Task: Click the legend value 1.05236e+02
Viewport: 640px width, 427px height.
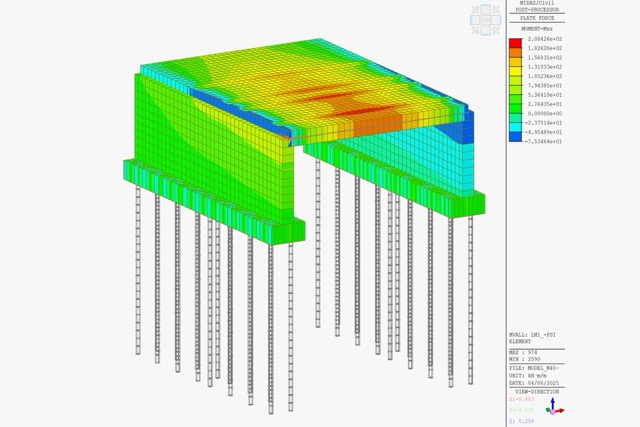Action: (544, 76)
